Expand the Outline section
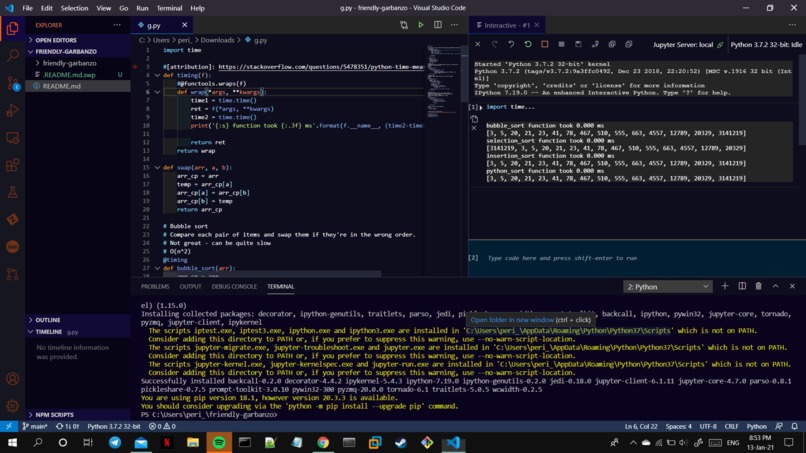This screenshot has height=453, width=806. point(78,320)
